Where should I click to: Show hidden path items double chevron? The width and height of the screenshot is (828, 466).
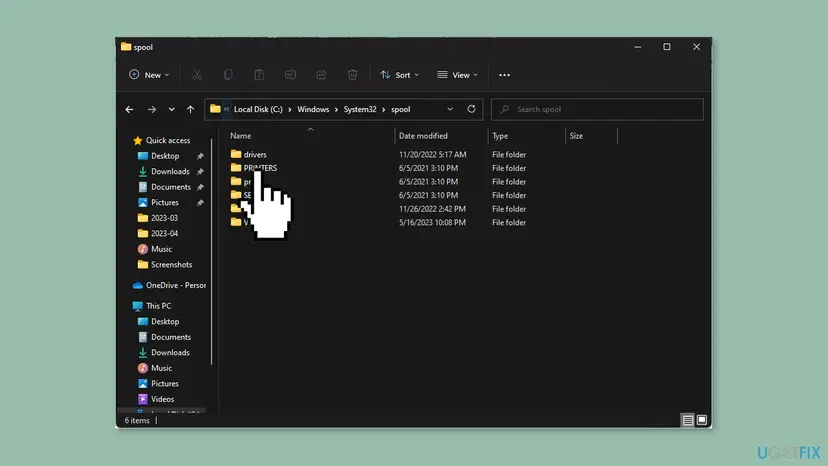(227, 109)
